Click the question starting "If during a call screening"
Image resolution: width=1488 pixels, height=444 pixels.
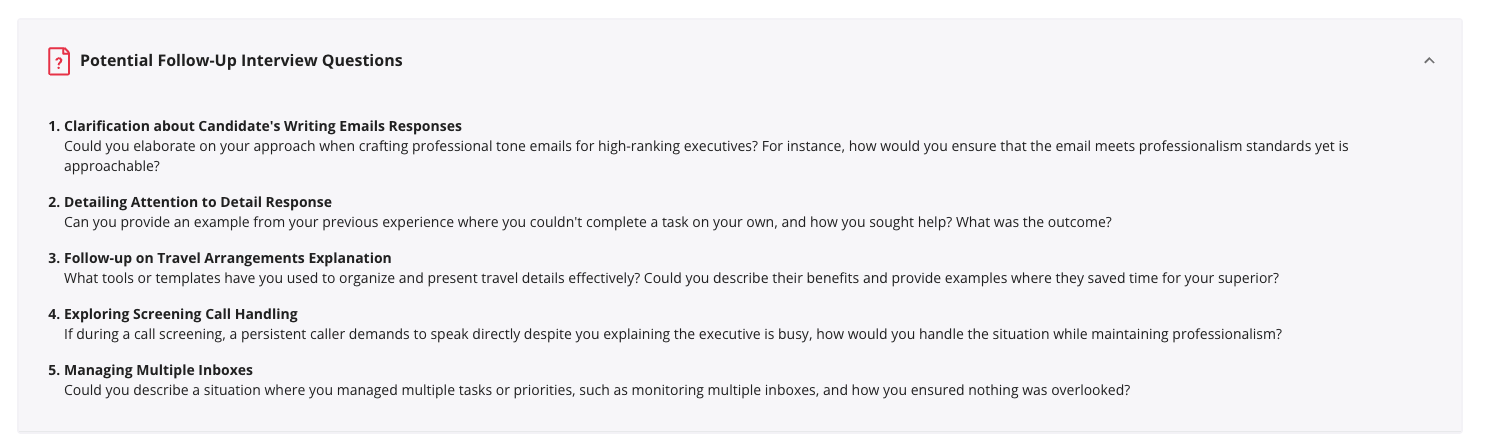[x=672, y=334]
